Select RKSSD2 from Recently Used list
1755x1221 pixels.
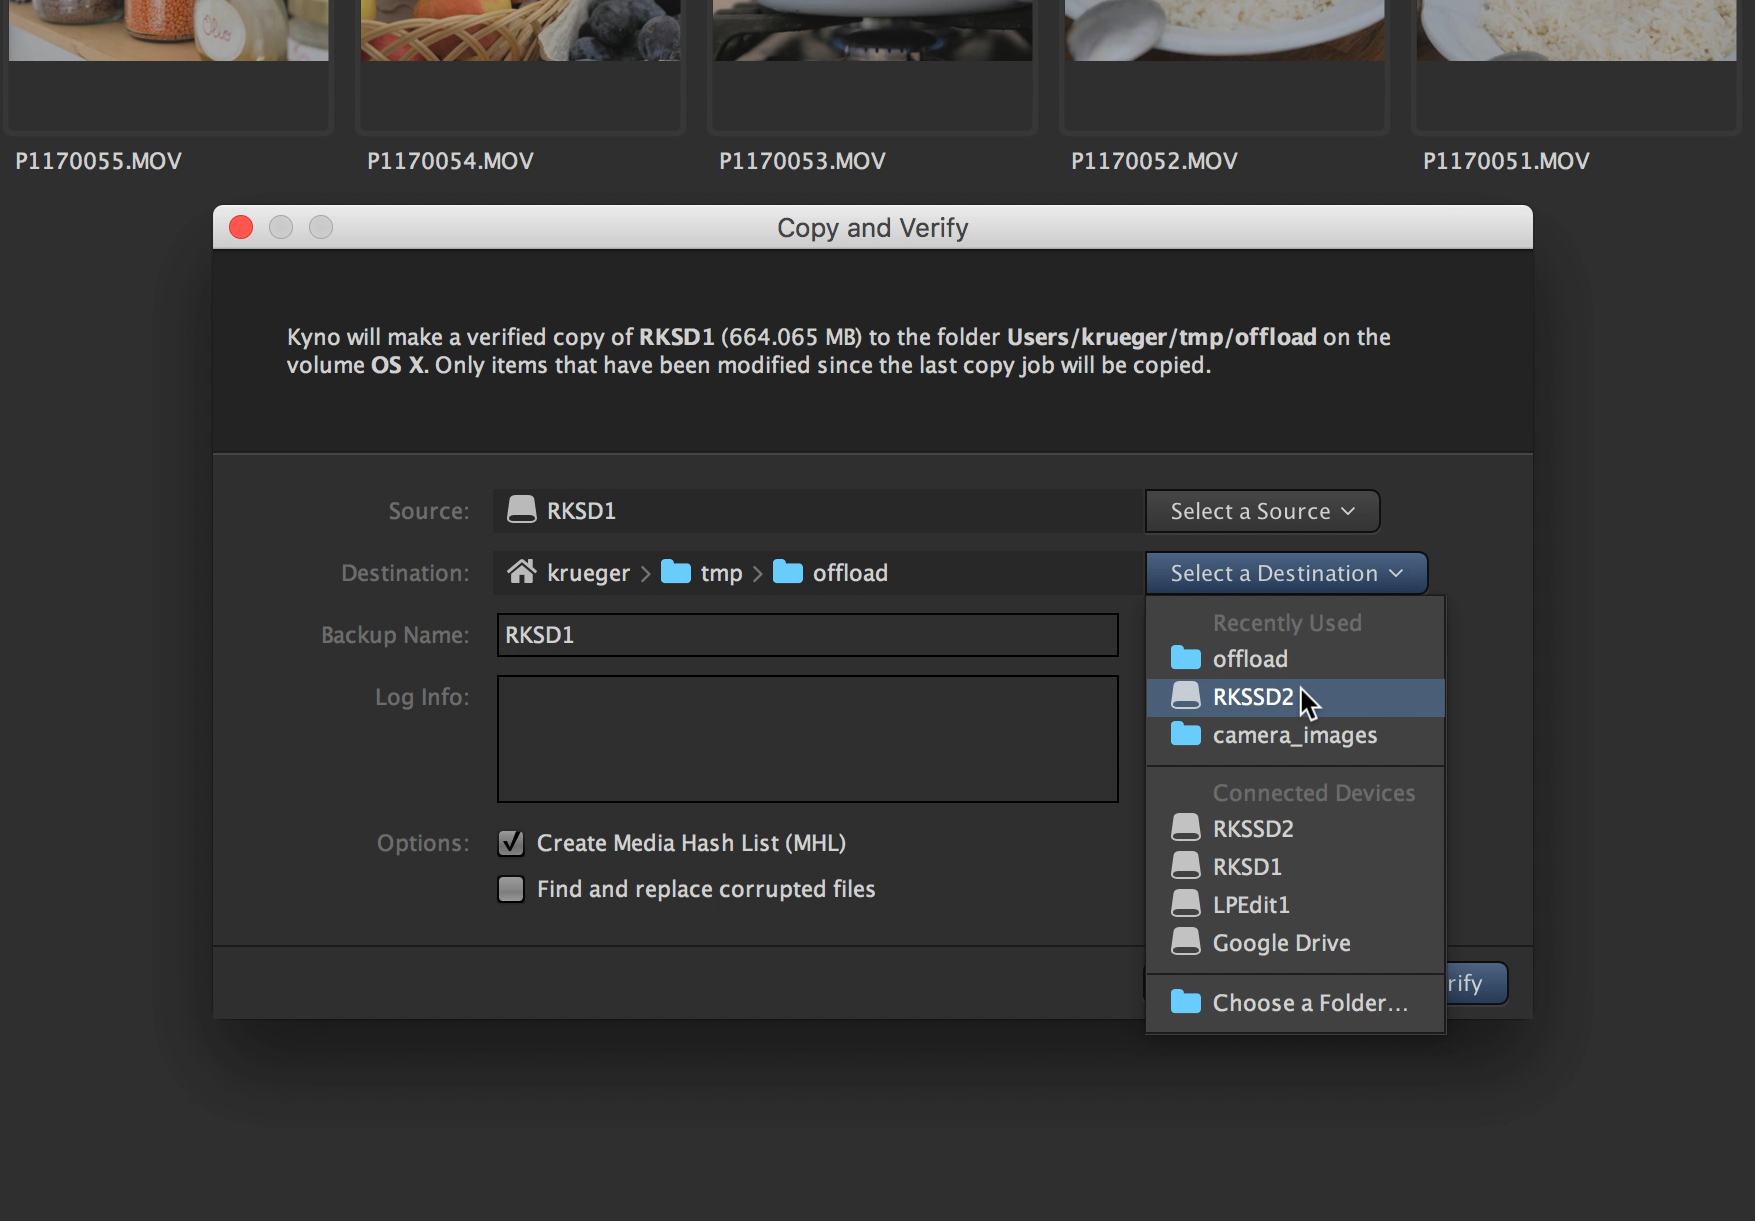click(1251, 697)
